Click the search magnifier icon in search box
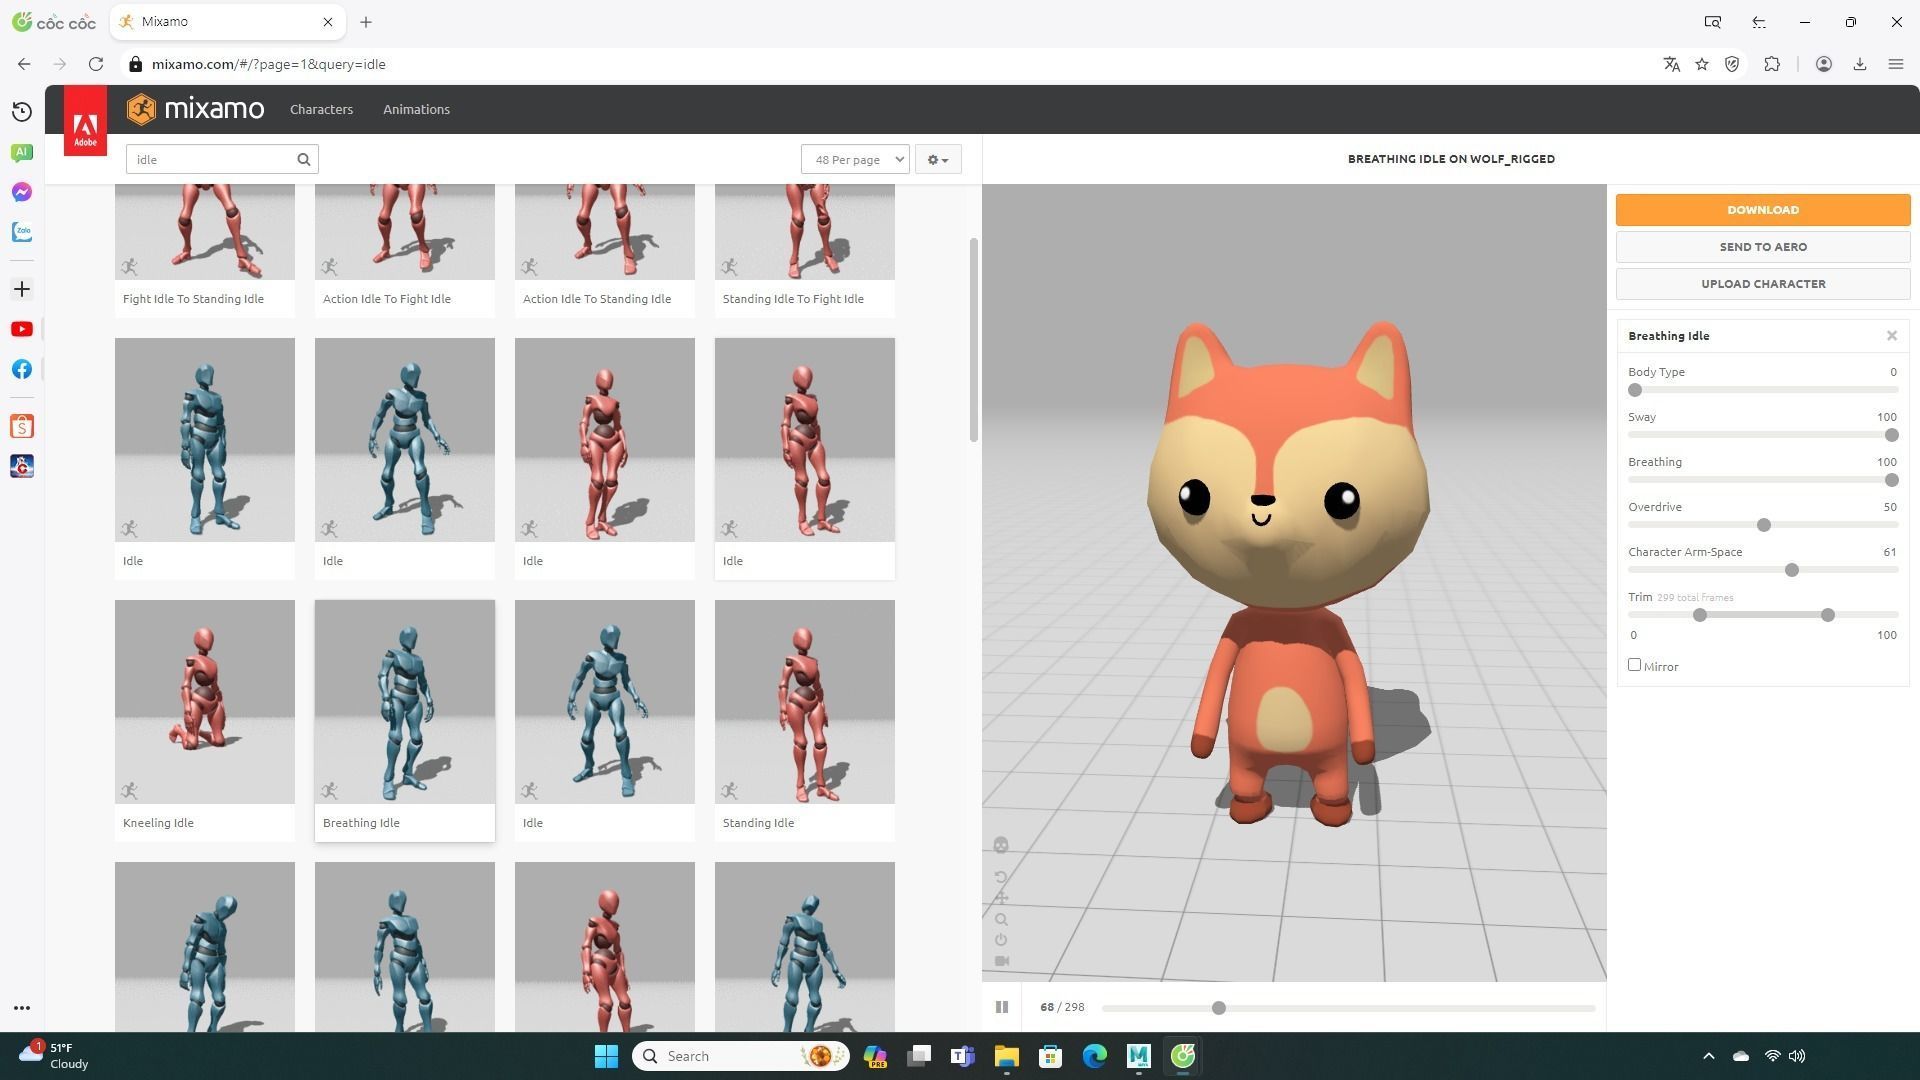Screen dimensions: 1920x1080 pos(304,159)
